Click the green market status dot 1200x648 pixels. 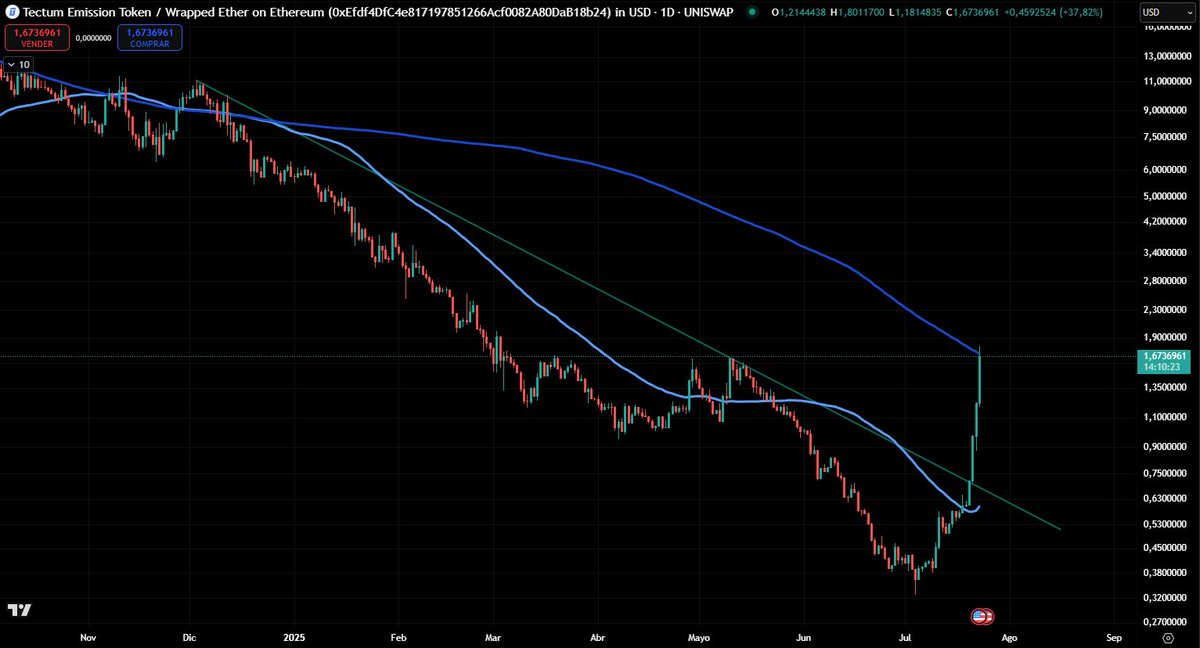click(x=752, y=12)
